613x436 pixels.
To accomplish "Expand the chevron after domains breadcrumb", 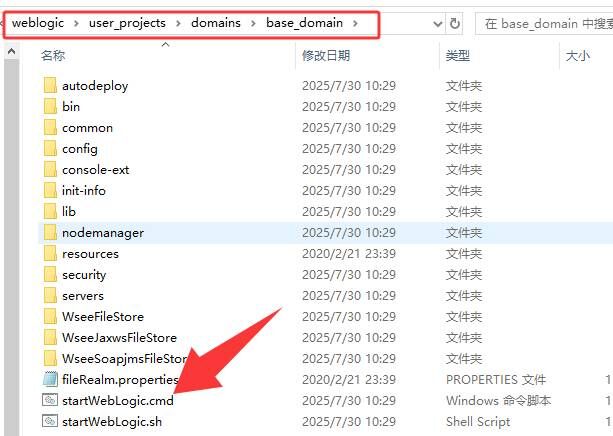I will click(x=253, y=23).
